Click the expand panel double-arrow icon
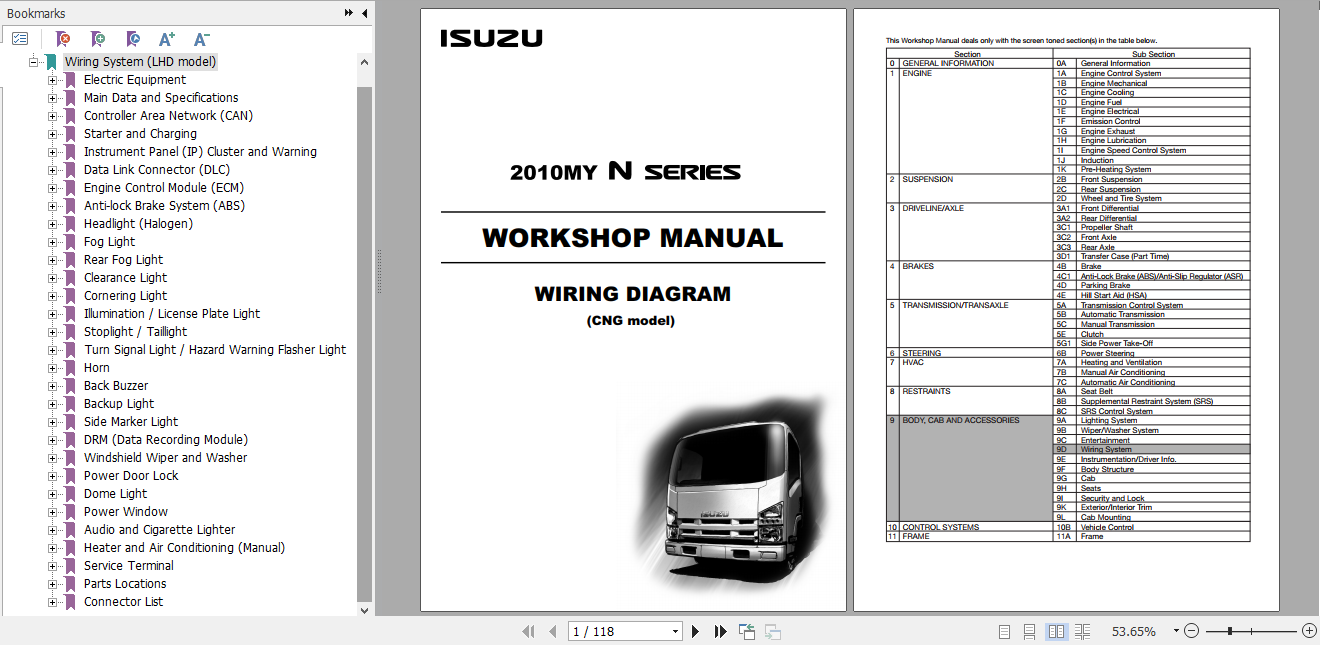 (x=349, y=13)
